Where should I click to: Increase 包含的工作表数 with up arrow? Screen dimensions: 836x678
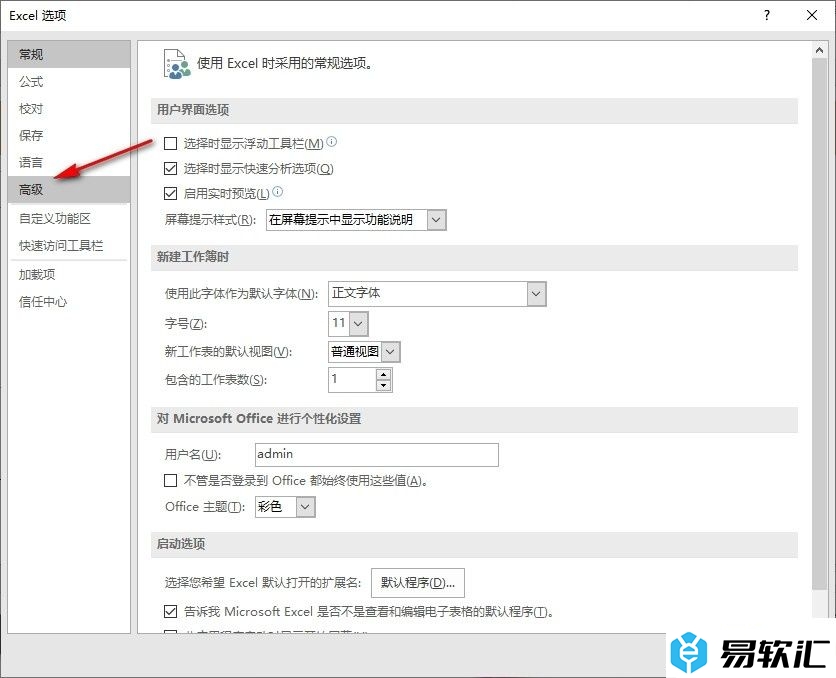click(x=384, y=374)
